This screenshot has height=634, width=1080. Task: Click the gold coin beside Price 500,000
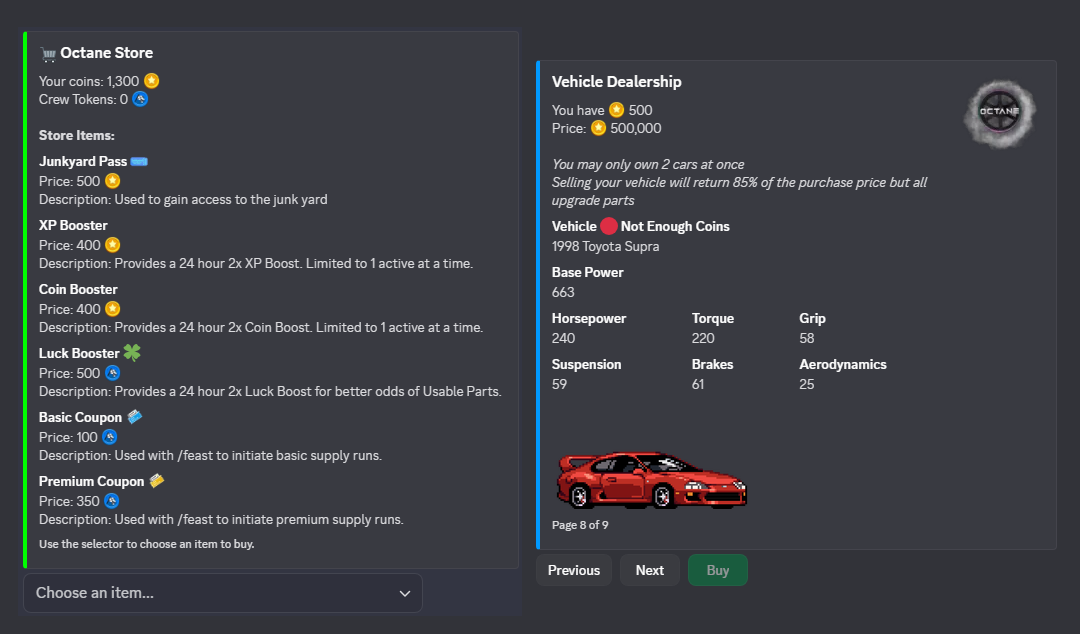(x=599, y=128)
